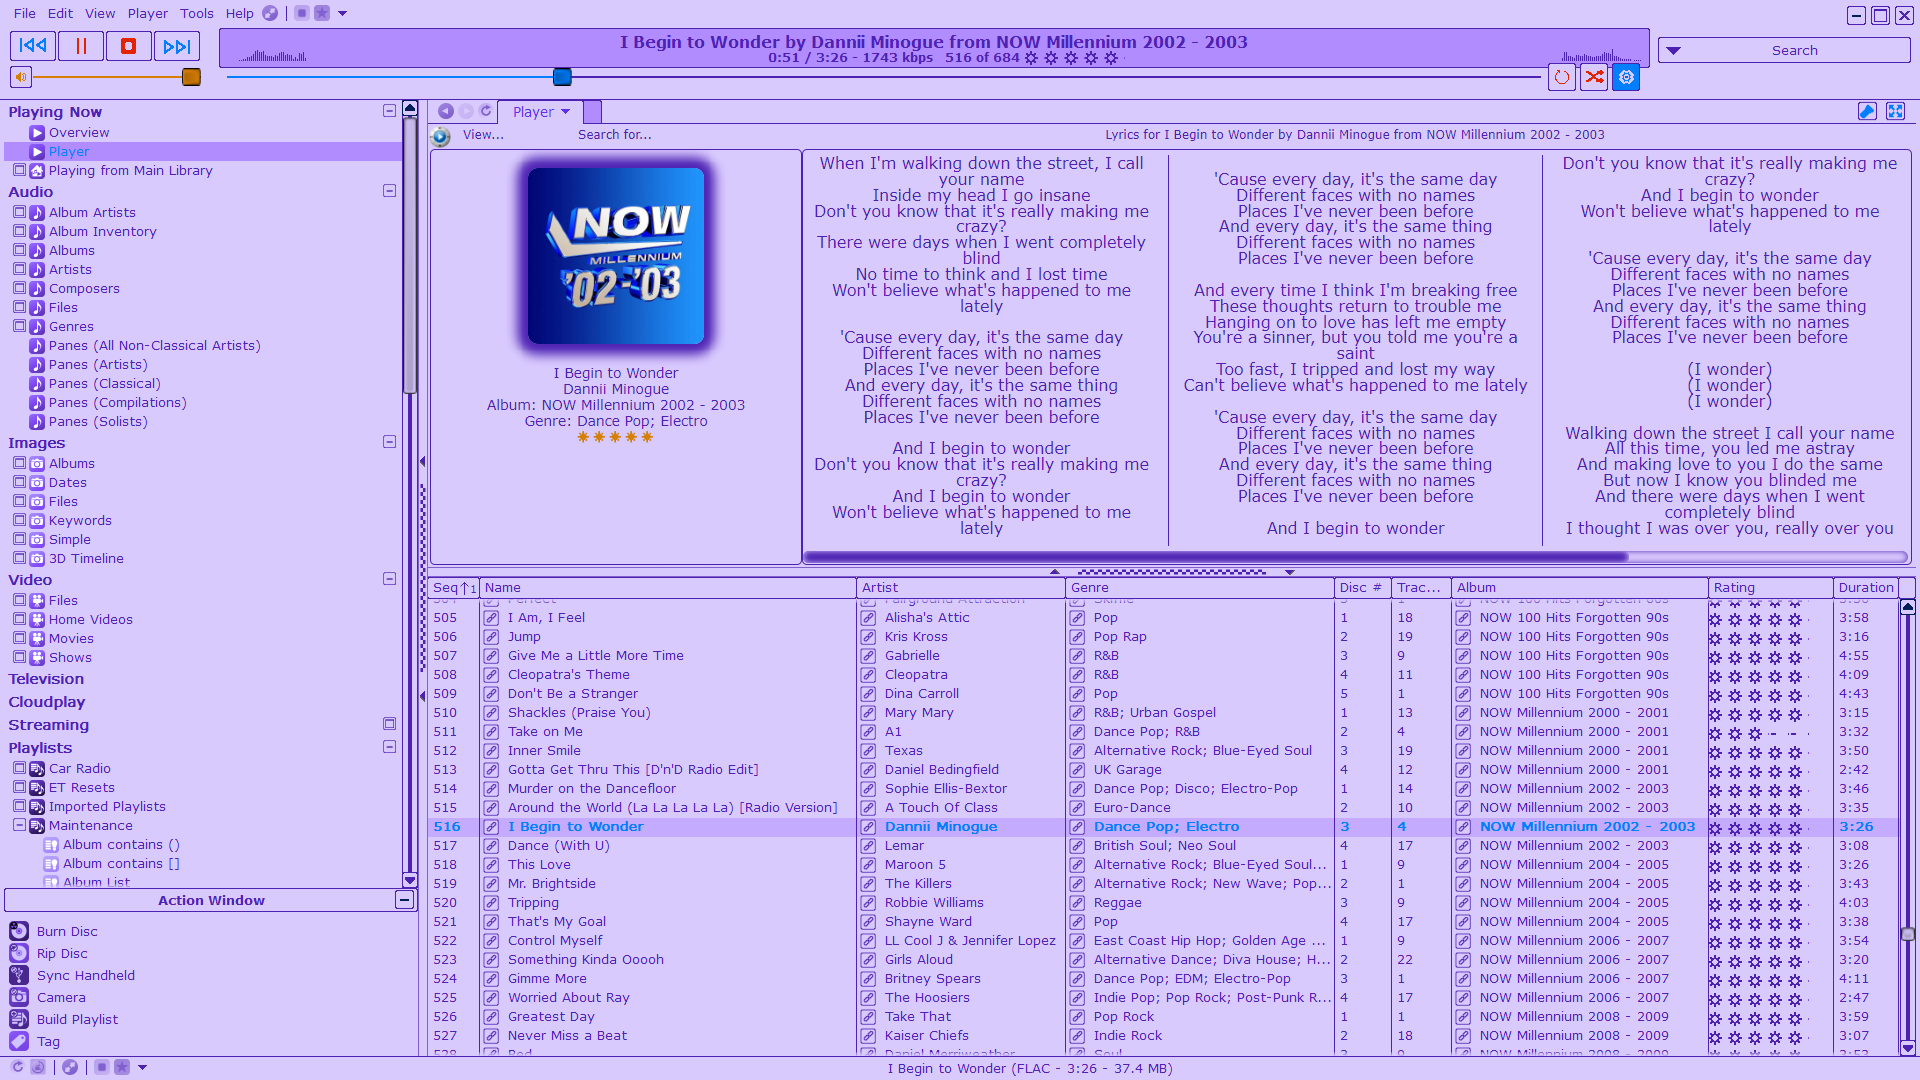Expand the Album Artists tree node

click(x=19, y=212)
